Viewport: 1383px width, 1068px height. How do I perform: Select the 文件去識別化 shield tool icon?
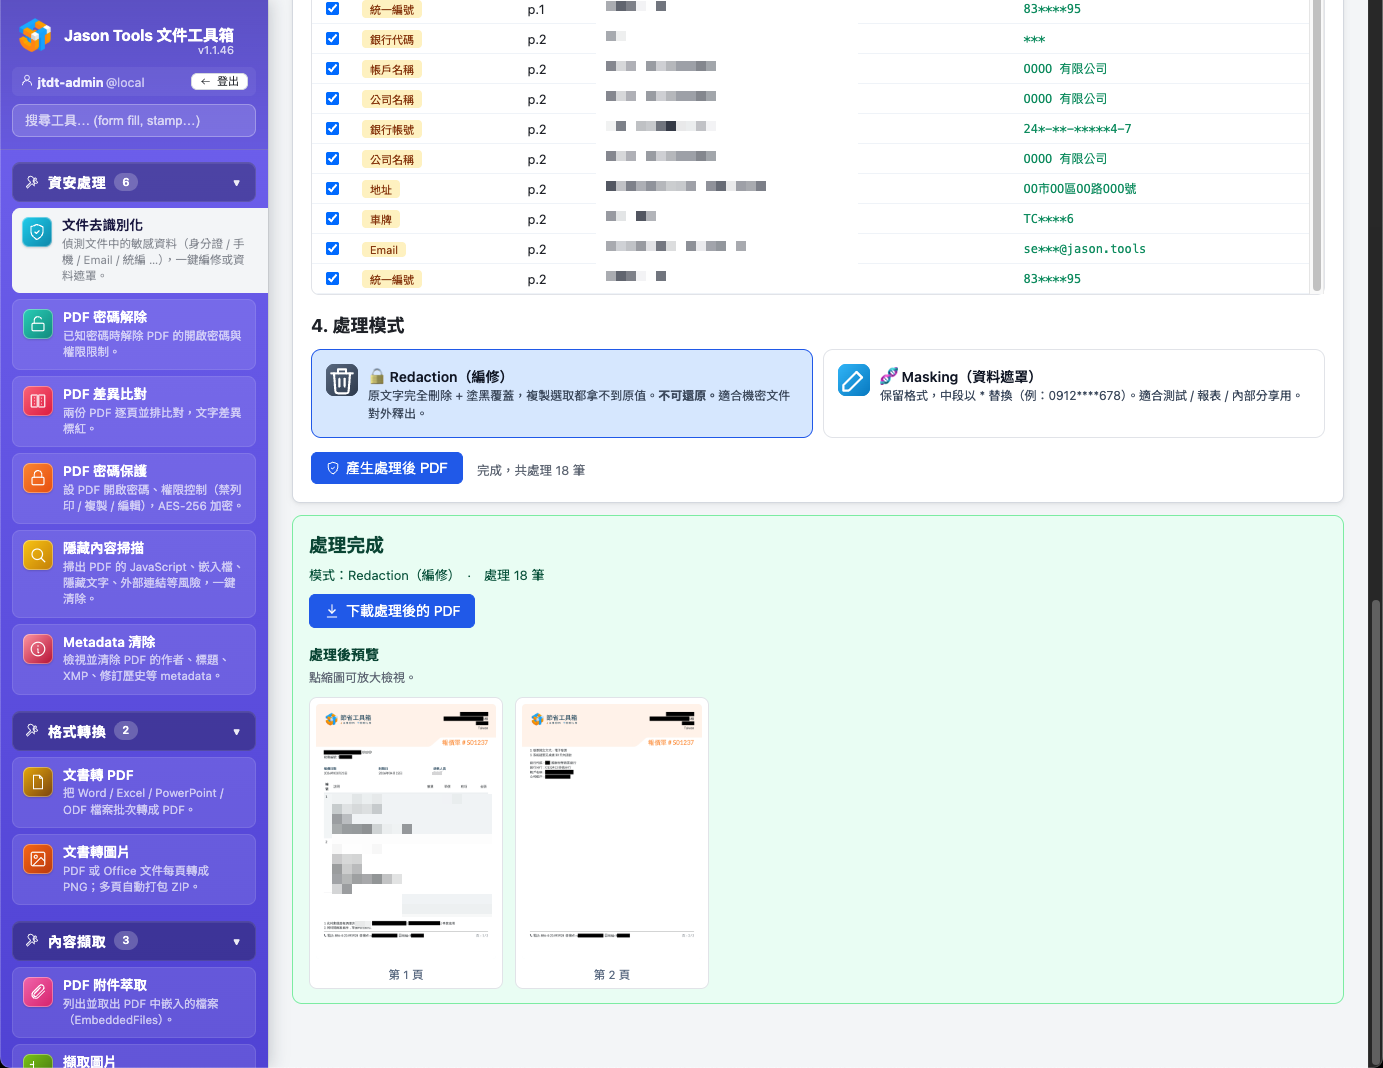(37, 232)
